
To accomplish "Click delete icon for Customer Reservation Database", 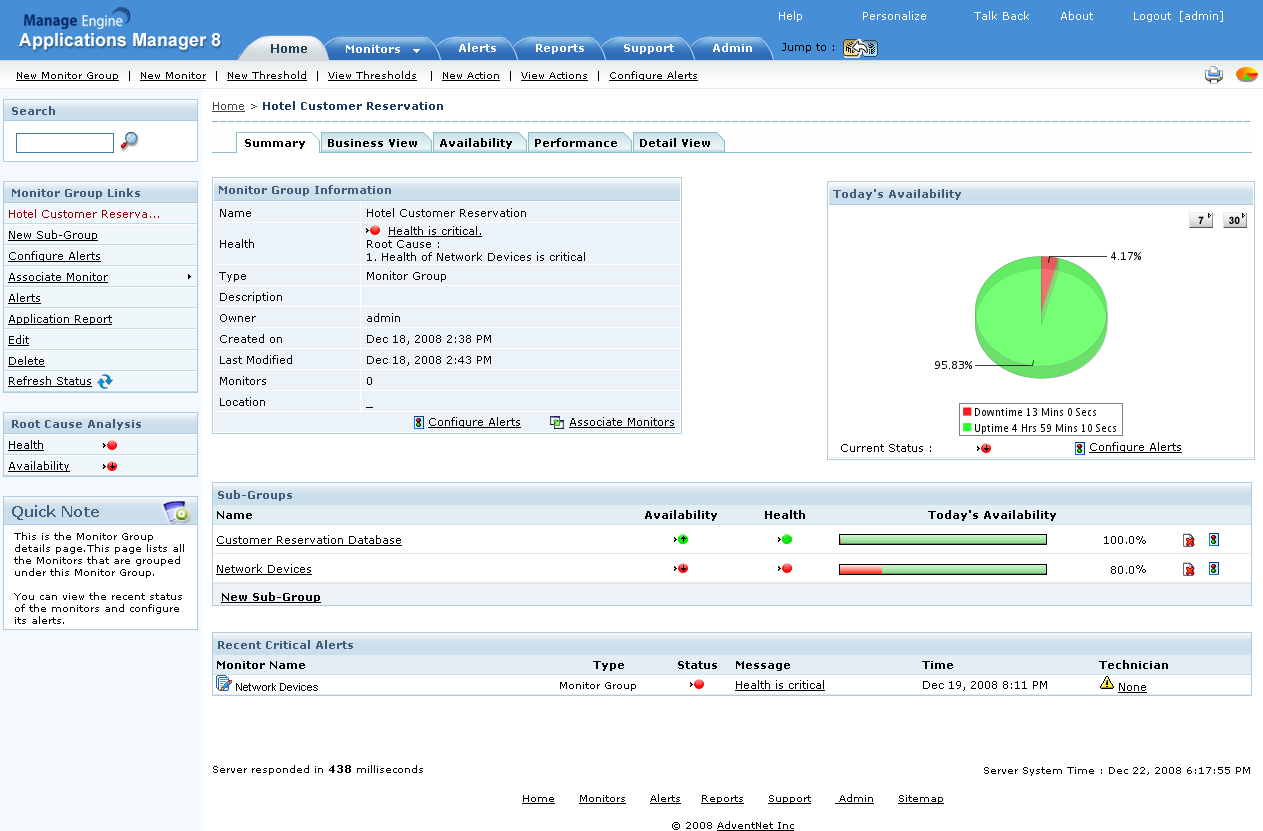I will tap(1188, 540).
